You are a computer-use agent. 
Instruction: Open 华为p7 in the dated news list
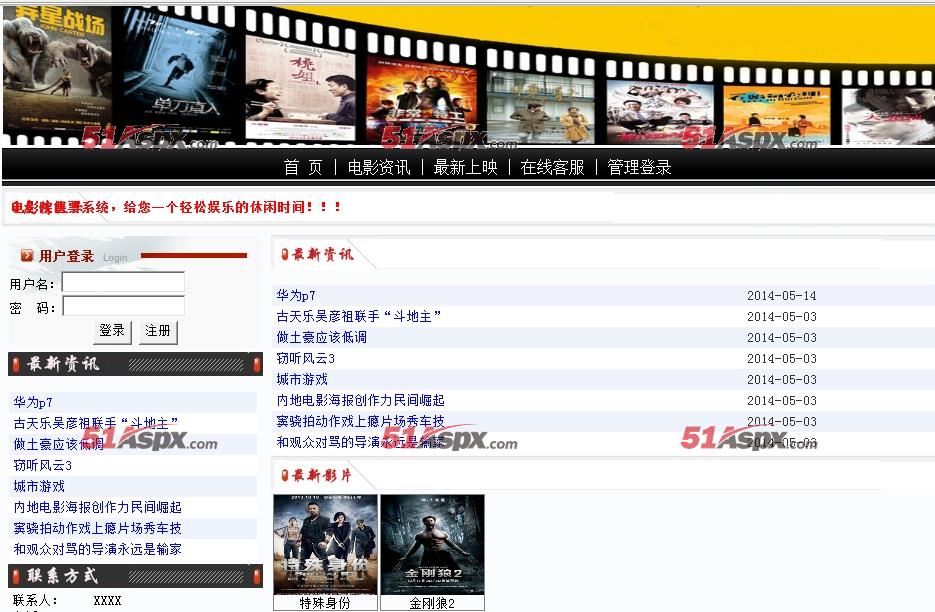coord(296,295)
